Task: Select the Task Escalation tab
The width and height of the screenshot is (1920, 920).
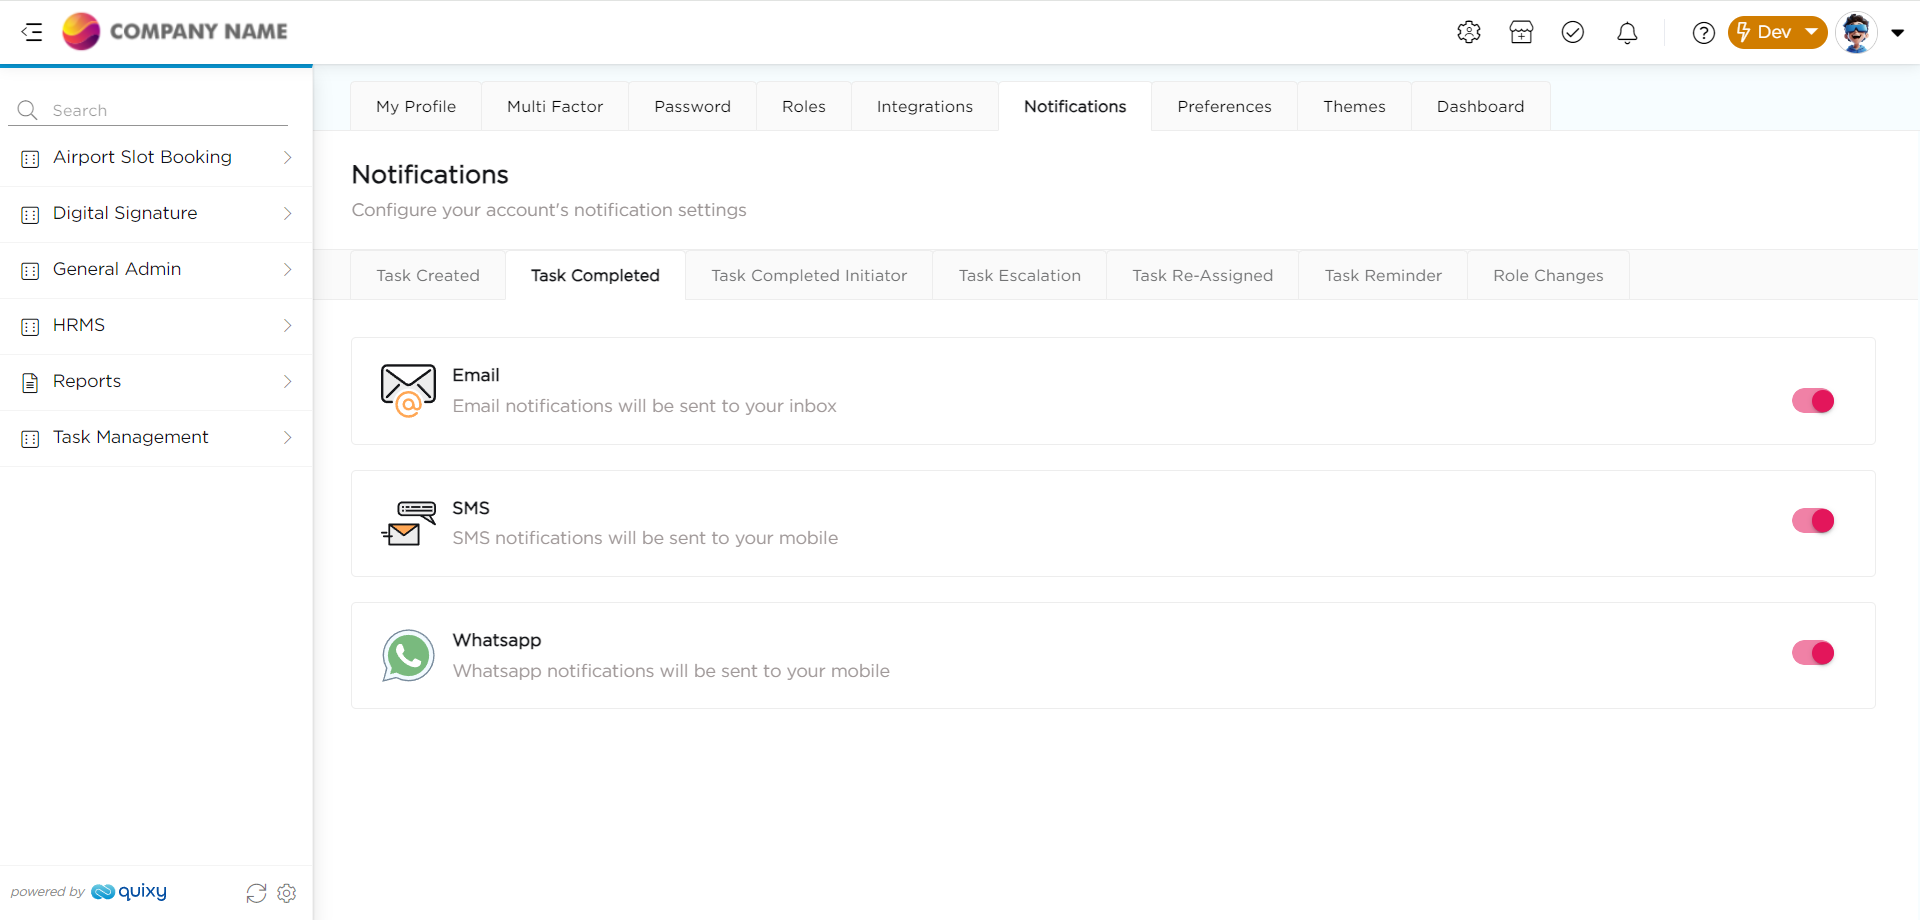Action: click(1019, 275)
